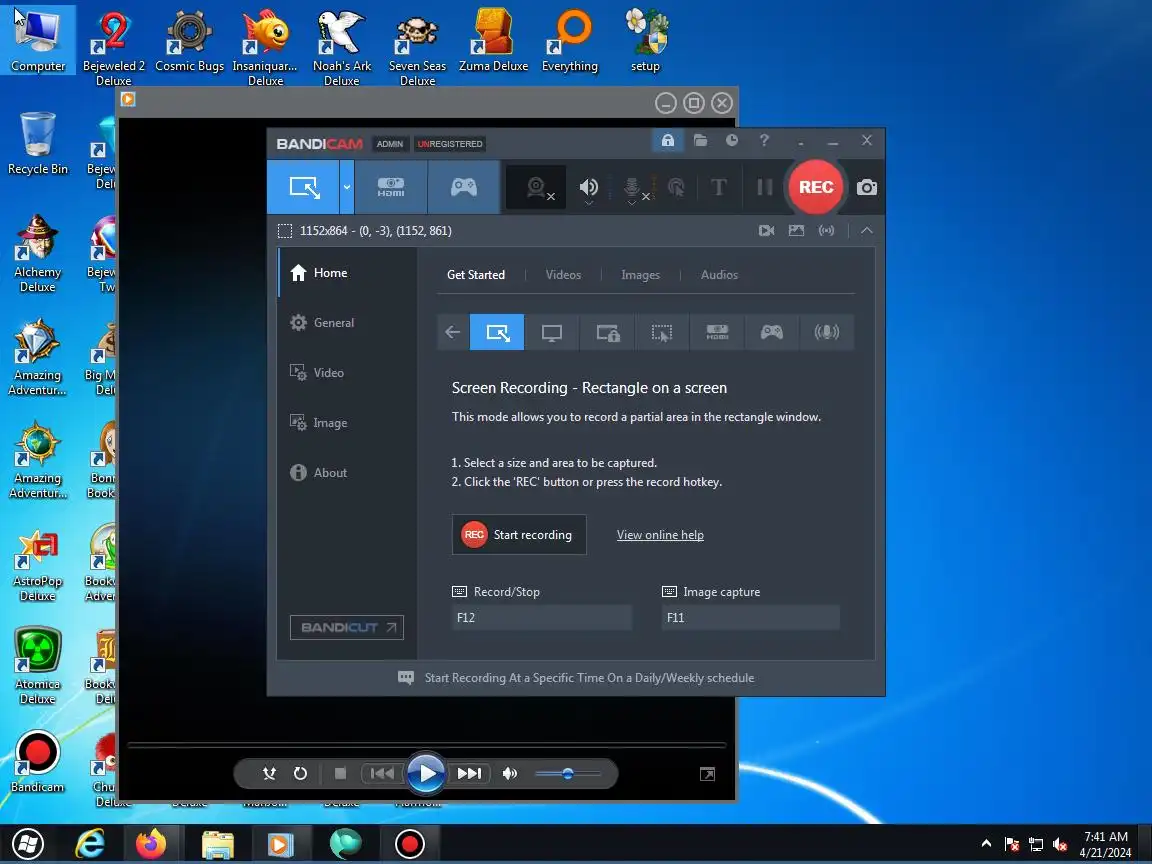The width and height of the screenshot is (1152, 864).
Task: Click media player volume slider
Action: (x=567, y=774)
